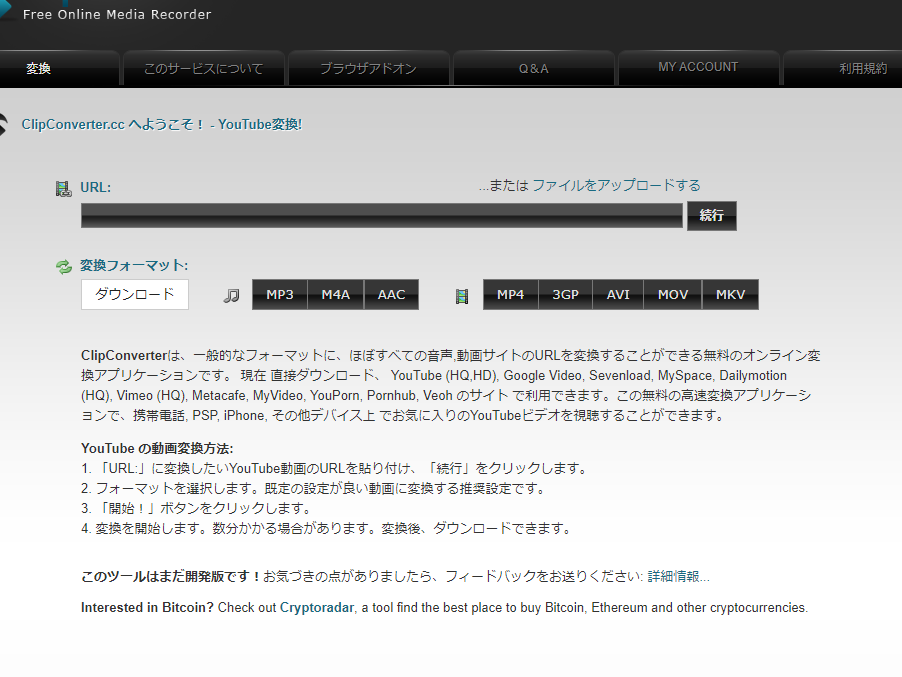Click into the URL input field
Screen dimensions: 902x677
381,215
